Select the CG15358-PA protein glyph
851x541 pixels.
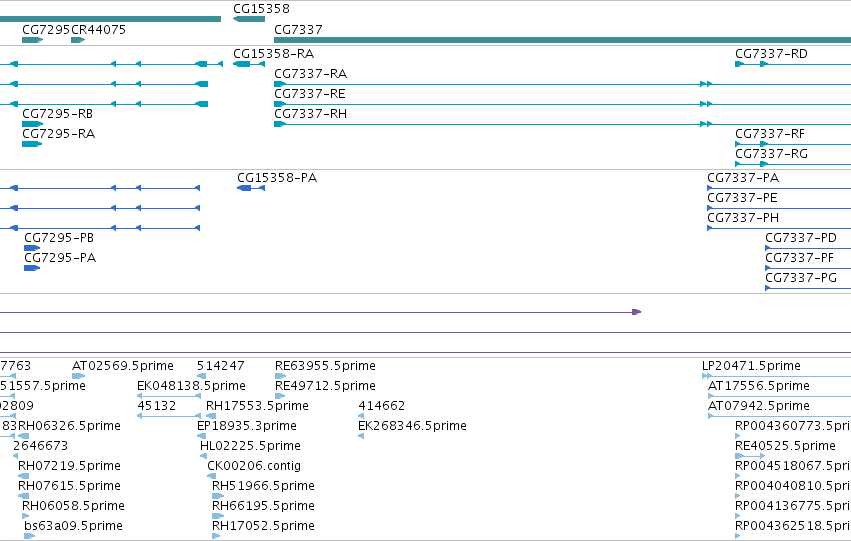tap(251, 188)
